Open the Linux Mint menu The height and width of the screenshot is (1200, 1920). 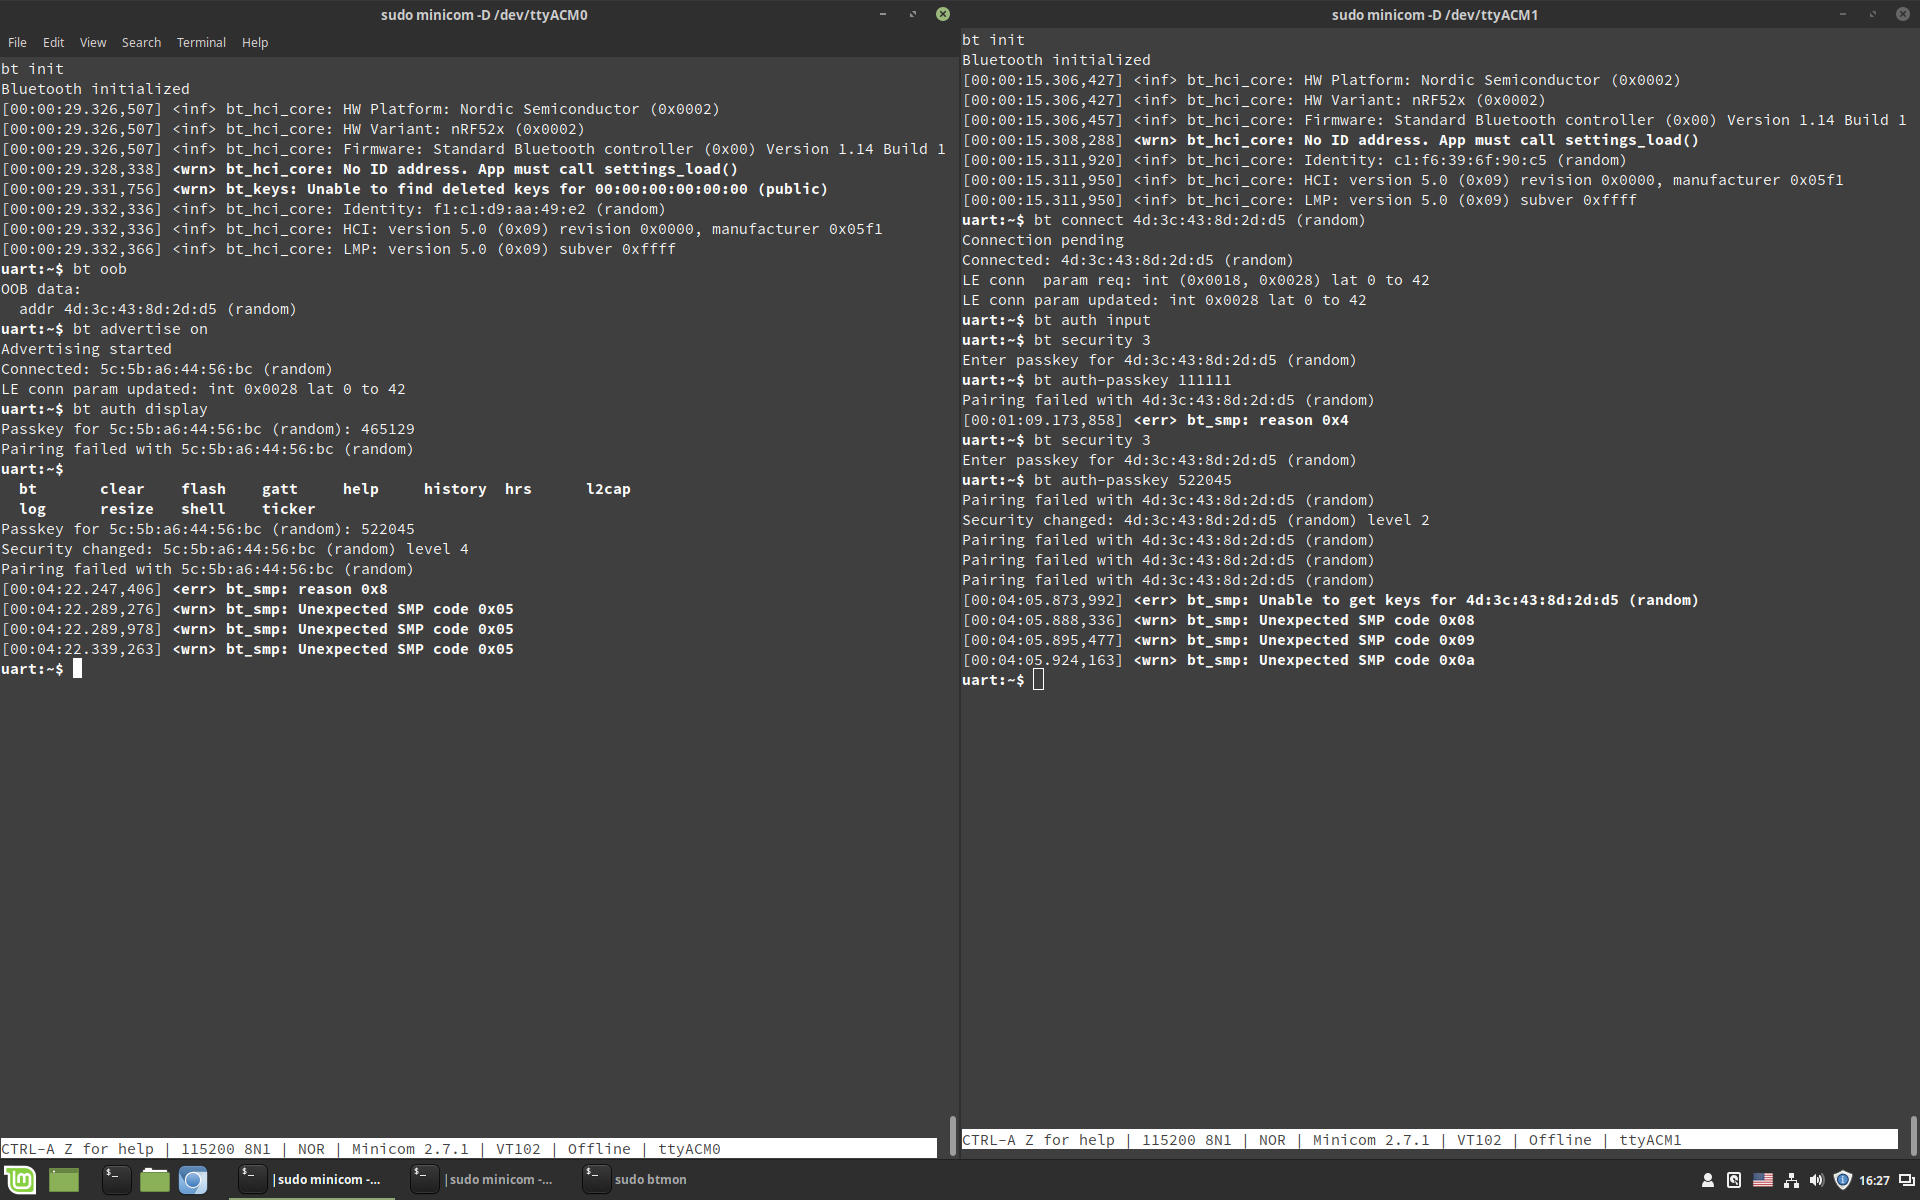pos(18,1180)
